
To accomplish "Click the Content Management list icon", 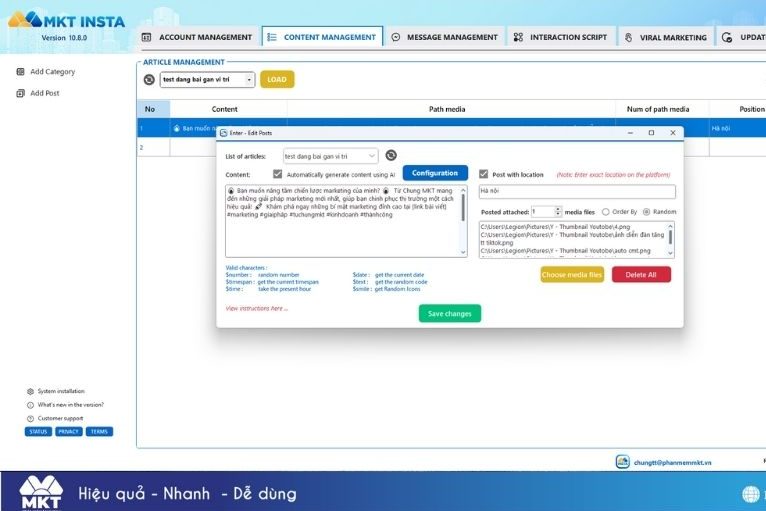I will tap(272, 37).
